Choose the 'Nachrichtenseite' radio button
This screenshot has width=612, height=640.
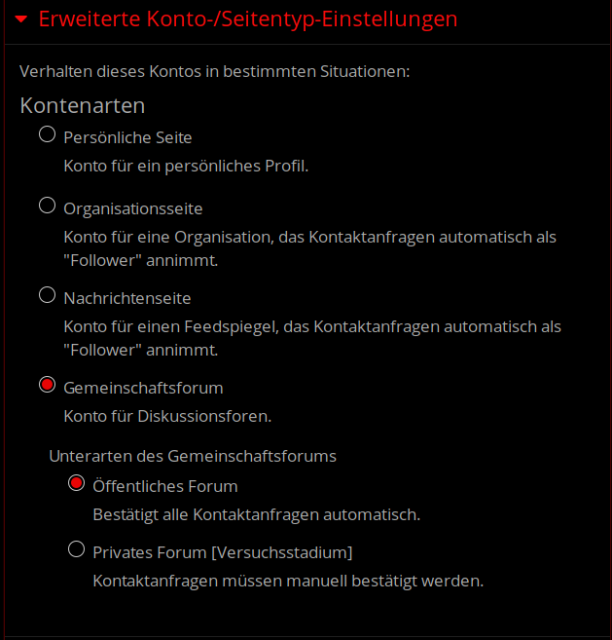[47, 295]
